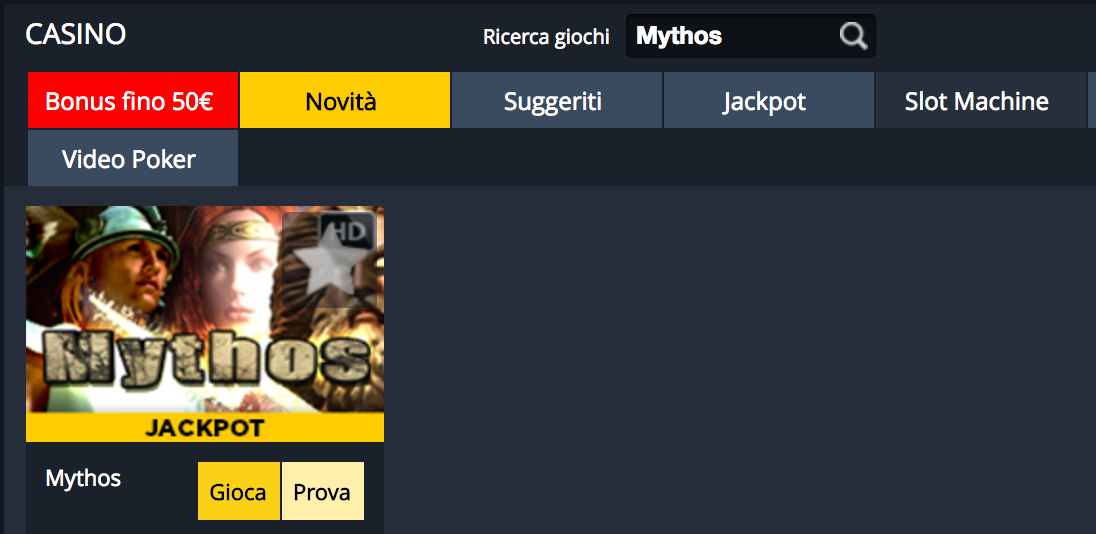Select the Suggeriti category tab
The height and width of the screenshot is (534, 1096).
click(x=556, y=100)
